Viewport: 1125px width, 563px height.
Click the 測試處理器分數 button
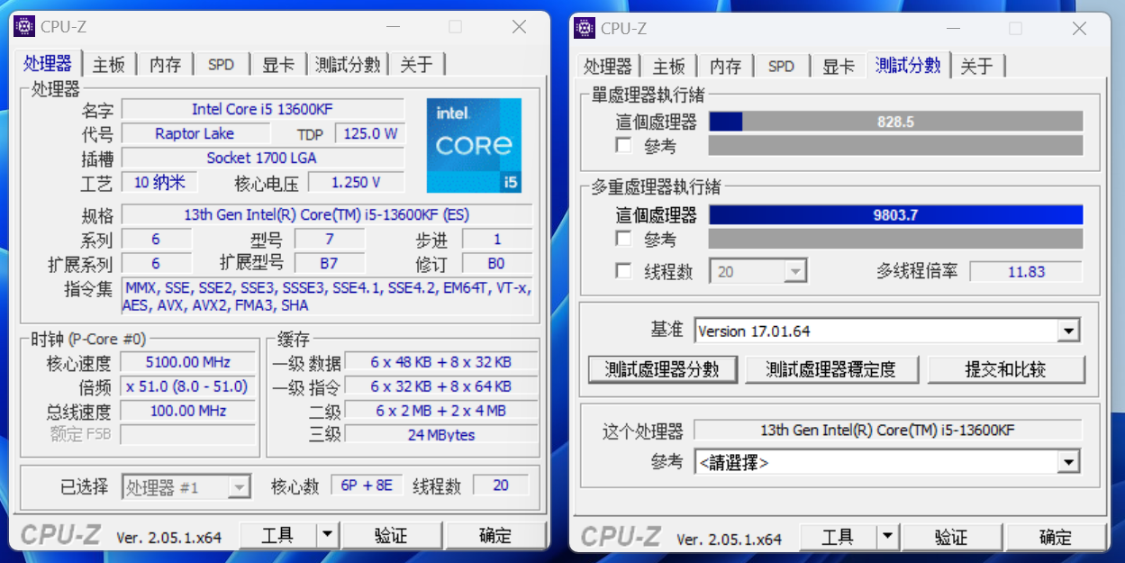coord(662,369)
